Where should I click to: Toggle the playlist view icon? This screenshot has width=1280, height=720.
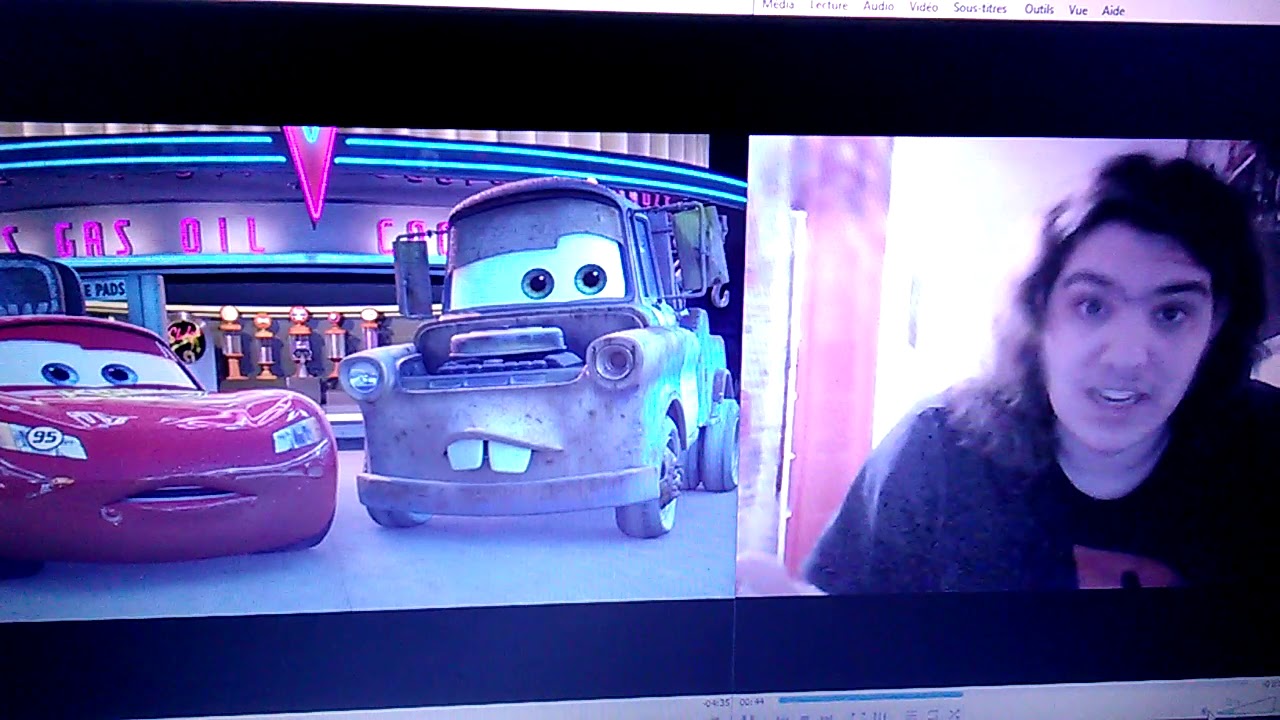911,714
